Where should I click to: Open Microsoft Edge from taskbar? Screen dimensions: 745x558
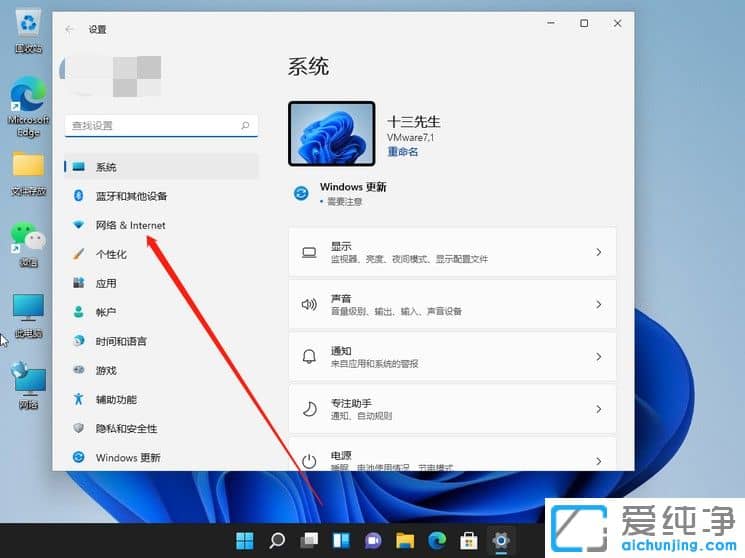(437, 540)
